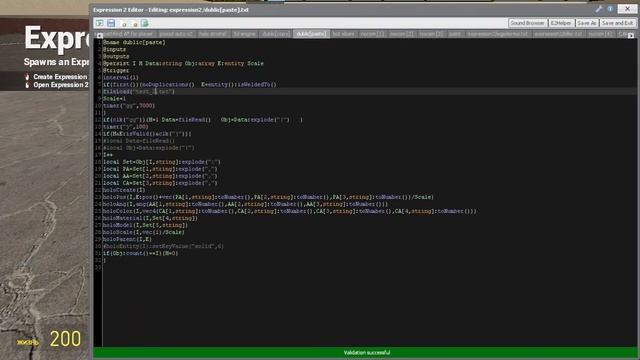Image resolution: width=640 pixels, height=360 pixels.
Task: Click the interval(1) line
Action: [x=120, y=78]
